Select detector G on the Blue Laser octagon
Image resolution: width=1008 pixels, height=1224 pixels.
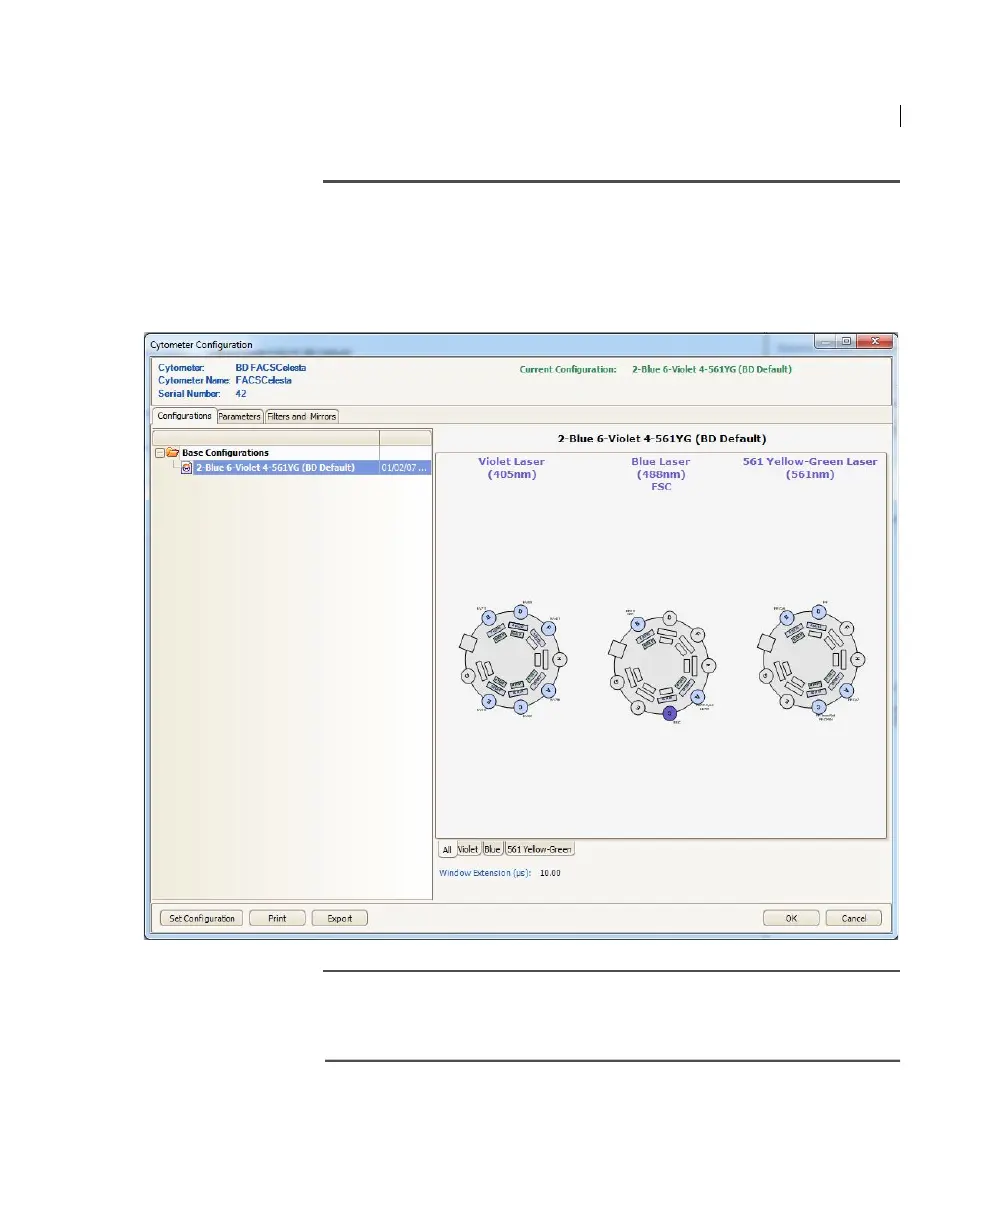coord(617,682)
